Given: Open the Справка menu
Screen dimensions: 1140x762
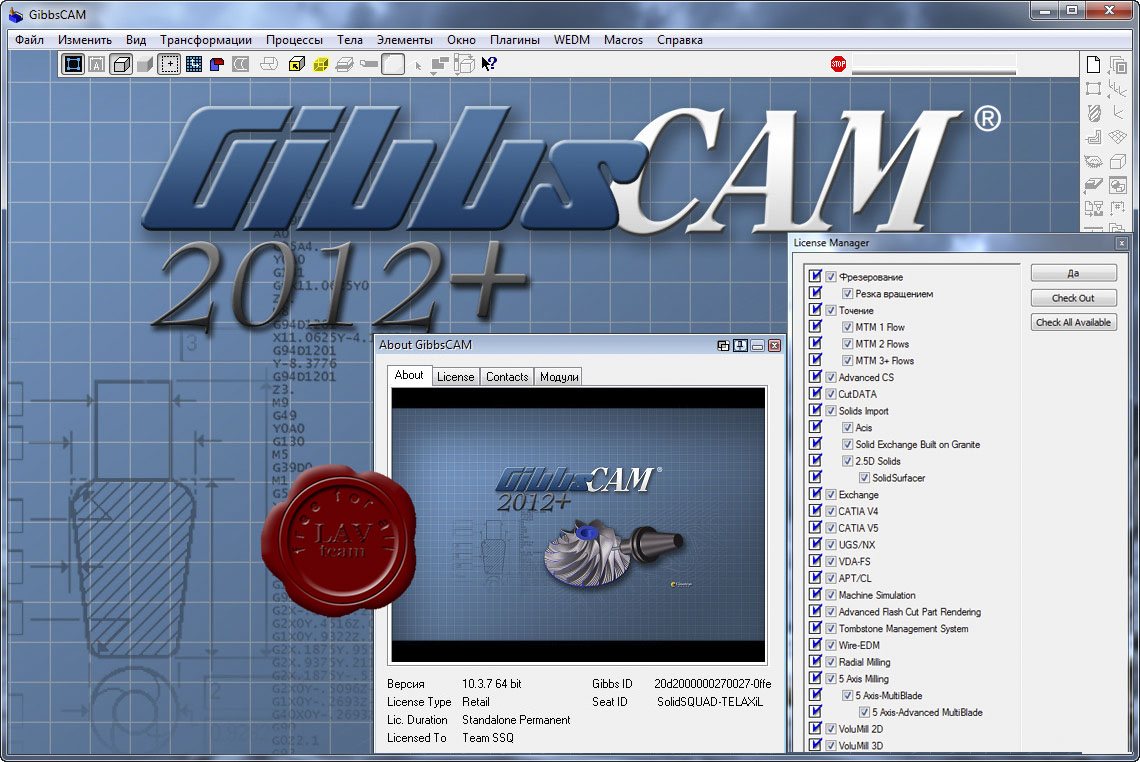Looking at the screenshot, I should 680,40.
